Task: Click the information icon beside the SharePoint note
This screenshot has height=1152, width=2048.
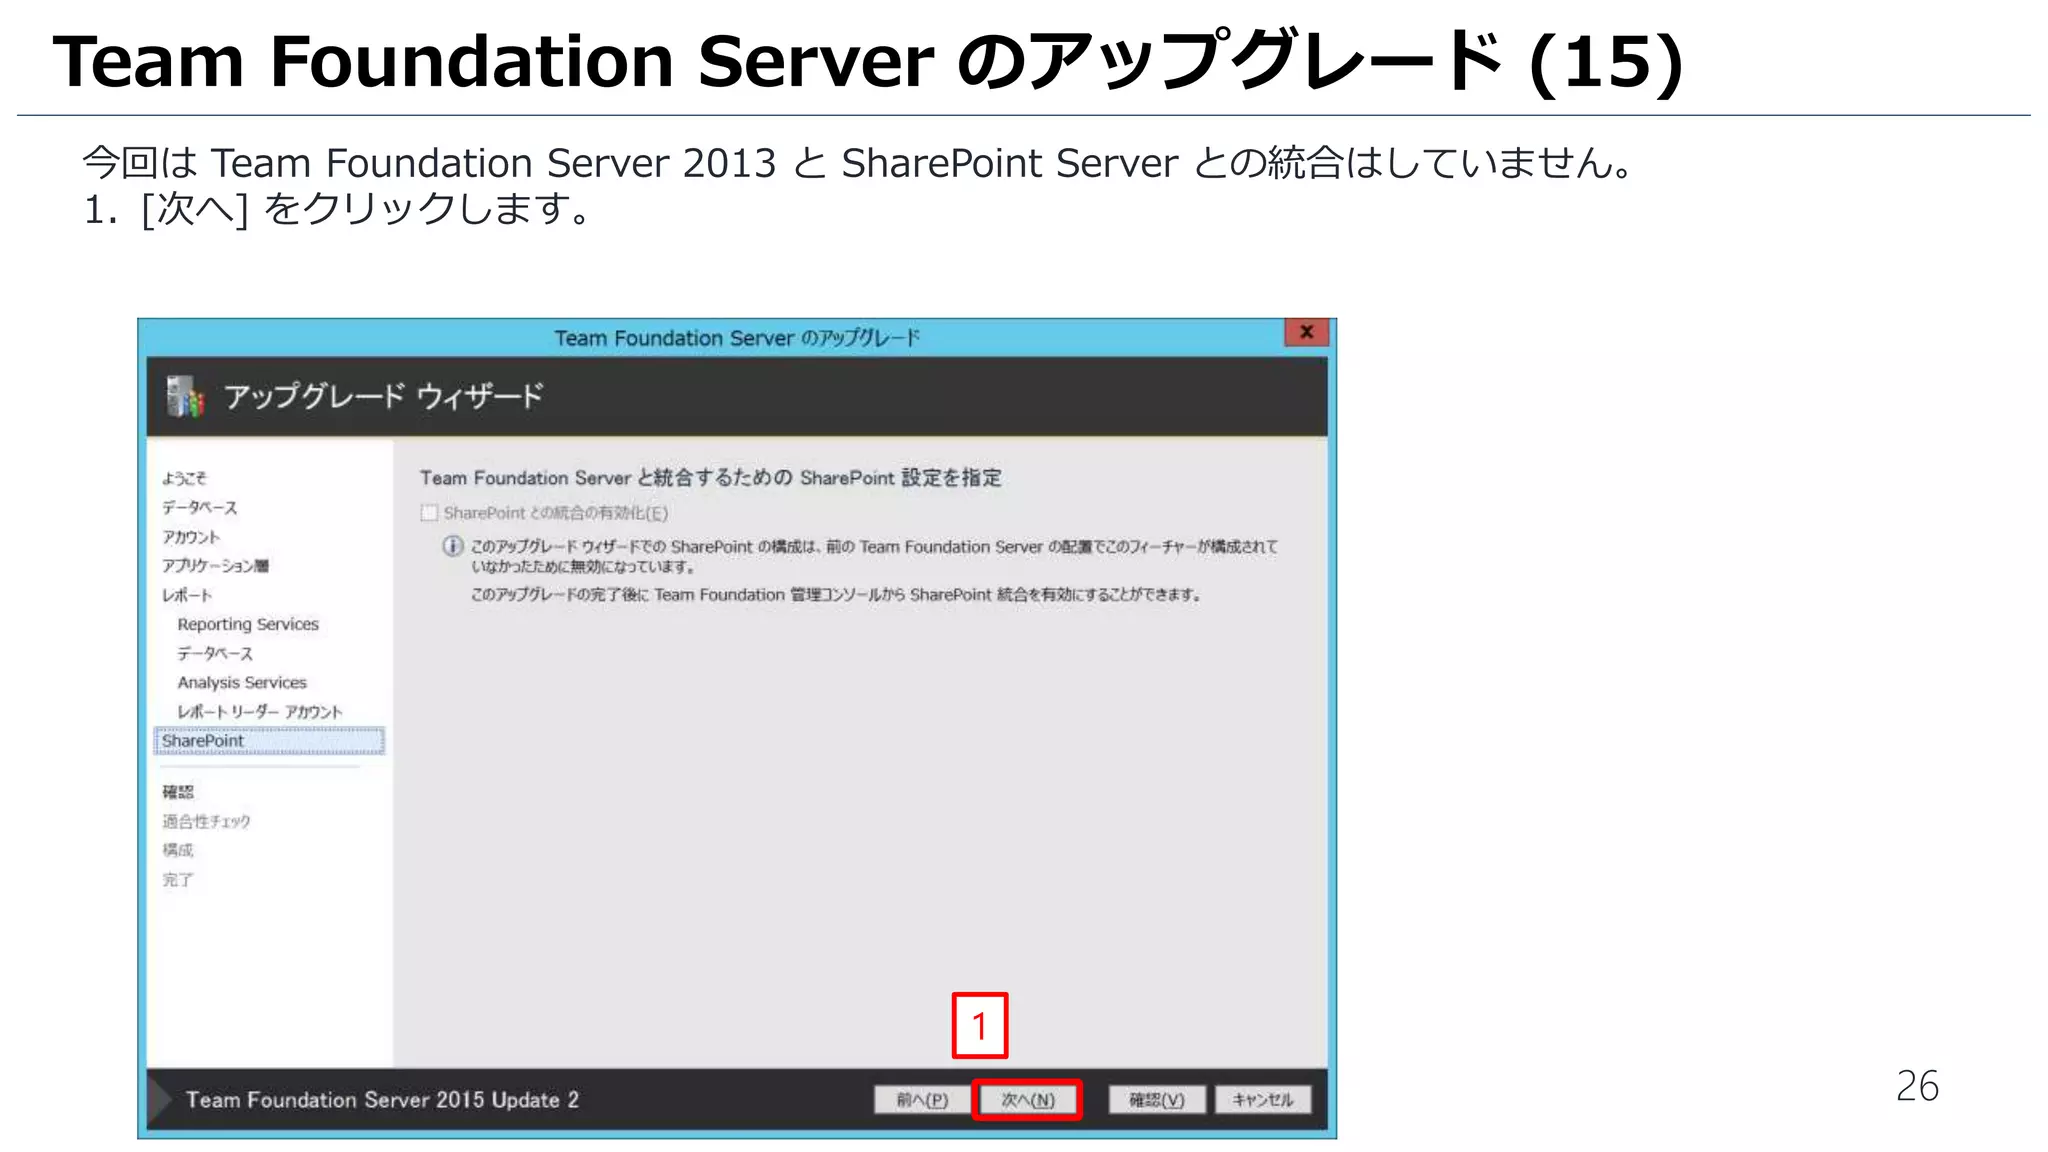Action: 453,546
